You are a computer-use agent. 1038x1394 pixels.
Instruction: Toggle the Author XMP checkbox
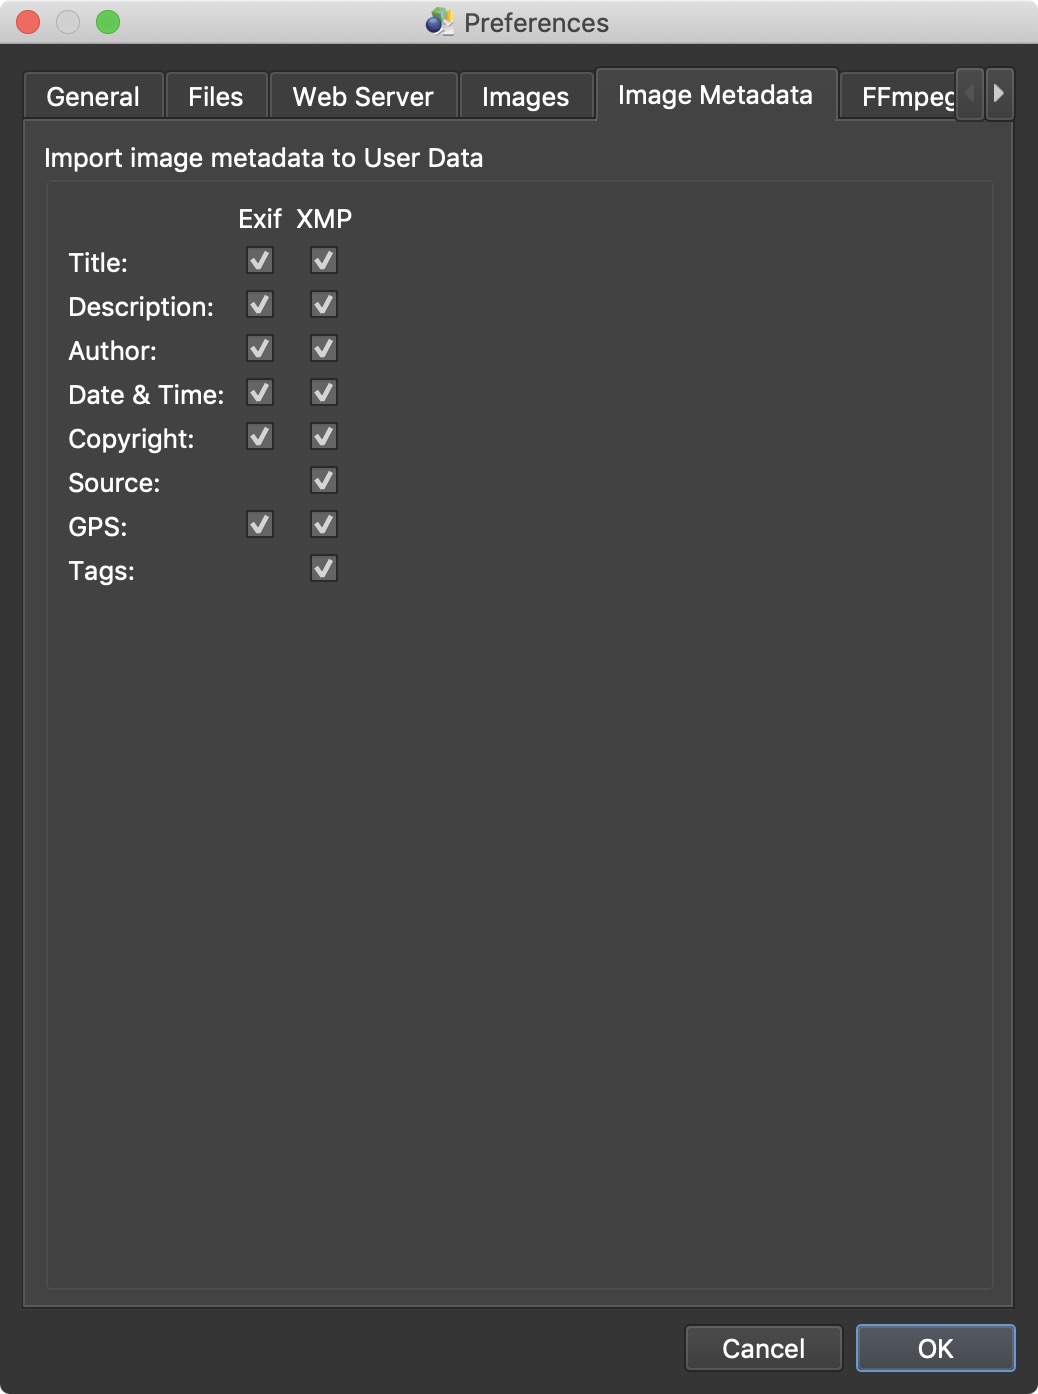(324, 349)
